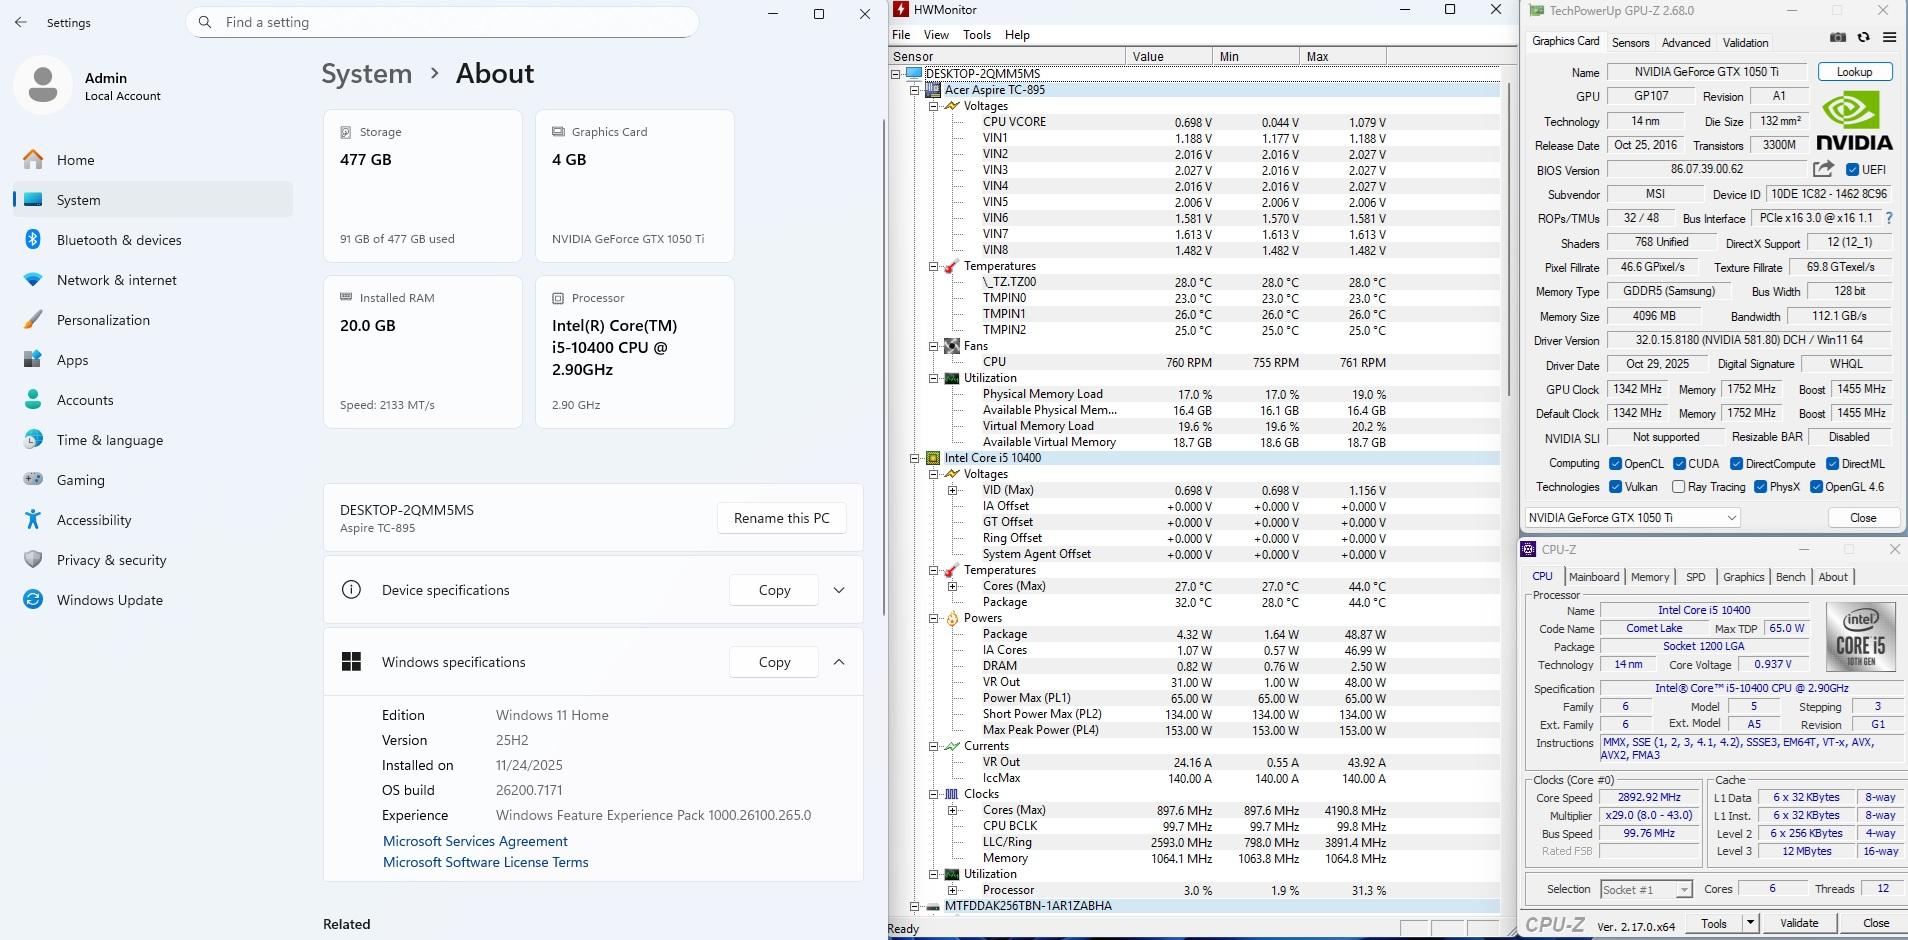Image resolution: width=1908 pixels, height=940 pixels.
Task: Click the Network & internet wifi icon
Action: (x=33, y=280)
